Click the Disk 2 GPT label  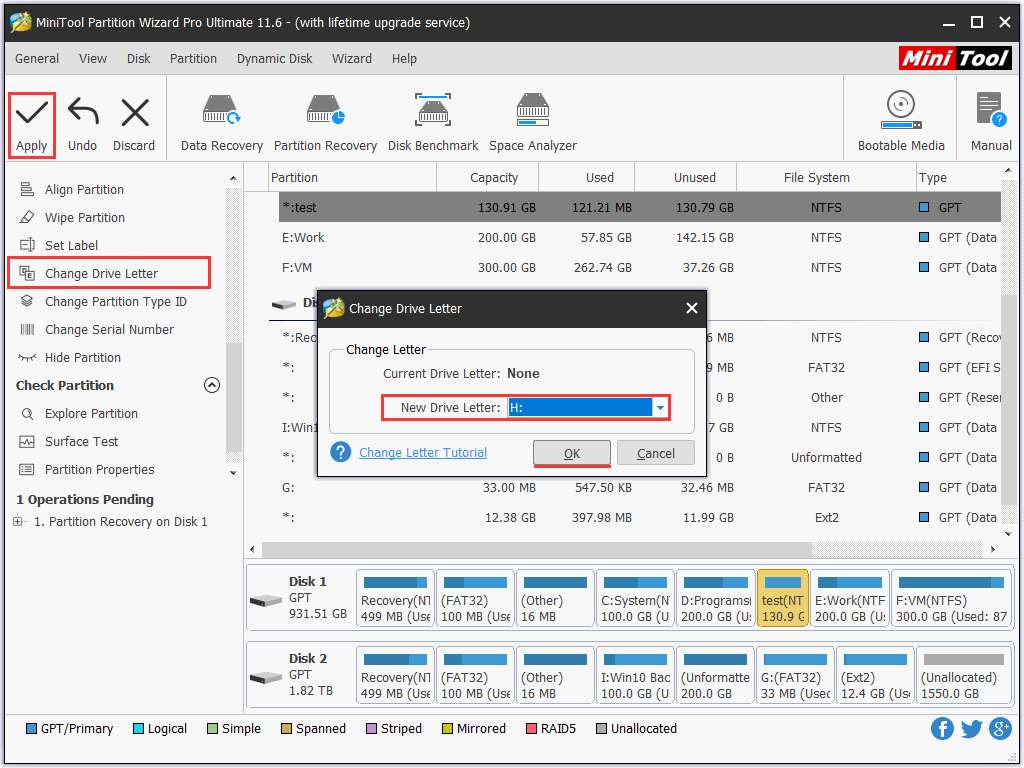tap(300, 675)
